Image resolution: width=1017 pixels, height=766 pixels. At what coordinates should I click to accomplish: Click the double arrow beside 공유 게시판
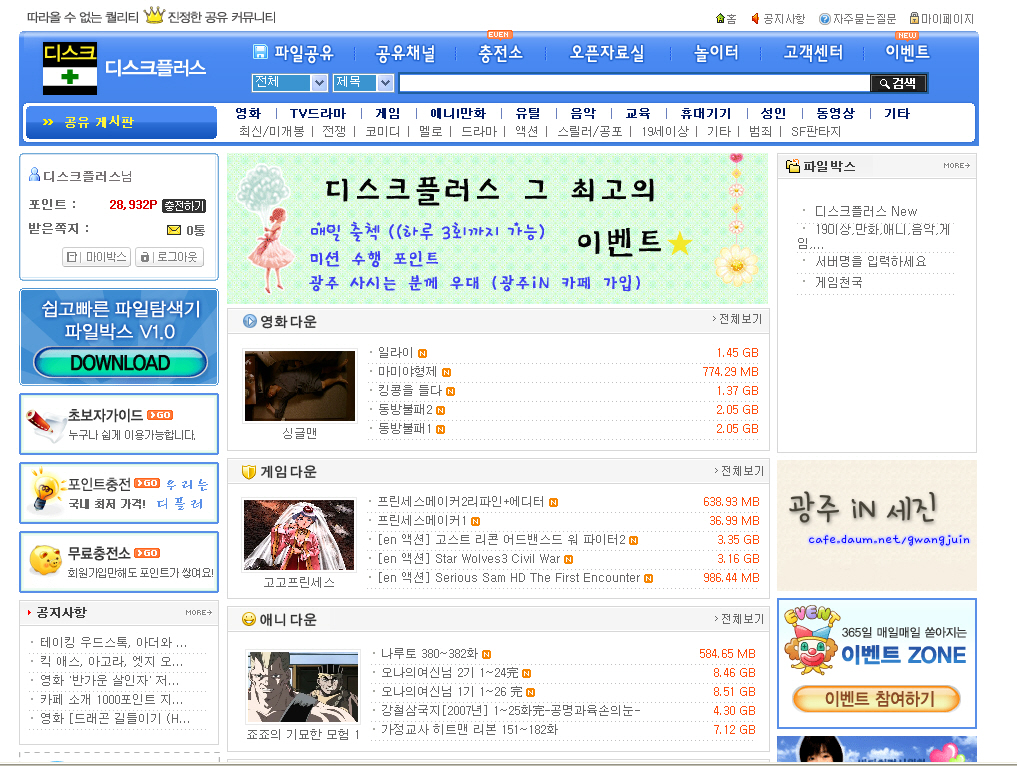tap(48, 122)
